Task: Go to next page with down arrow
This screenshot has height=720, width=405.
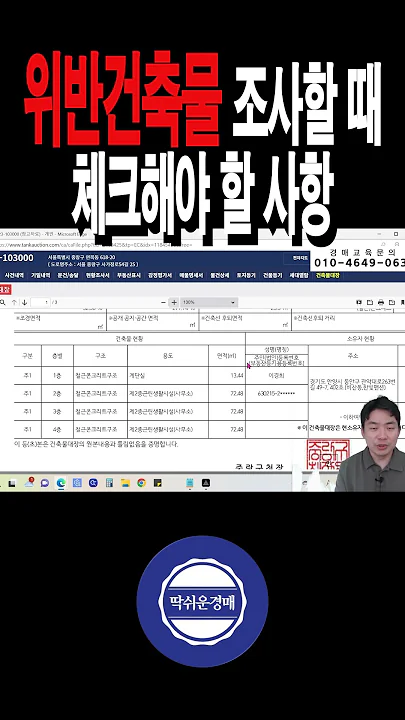Action: [x=25, y=302]
